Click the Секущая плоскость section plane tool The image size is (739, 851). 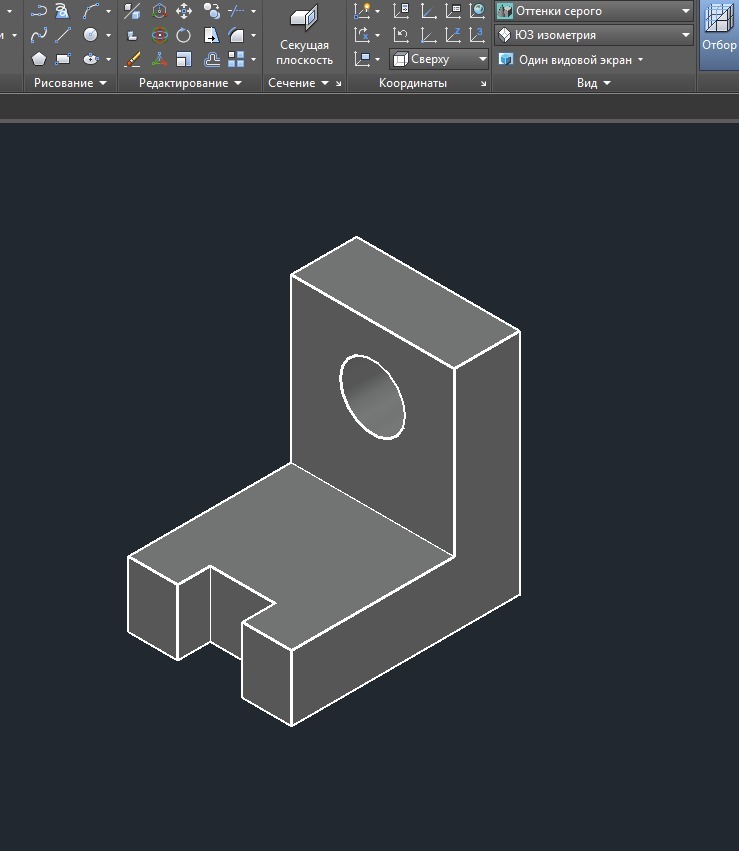(x=304, y=36)
